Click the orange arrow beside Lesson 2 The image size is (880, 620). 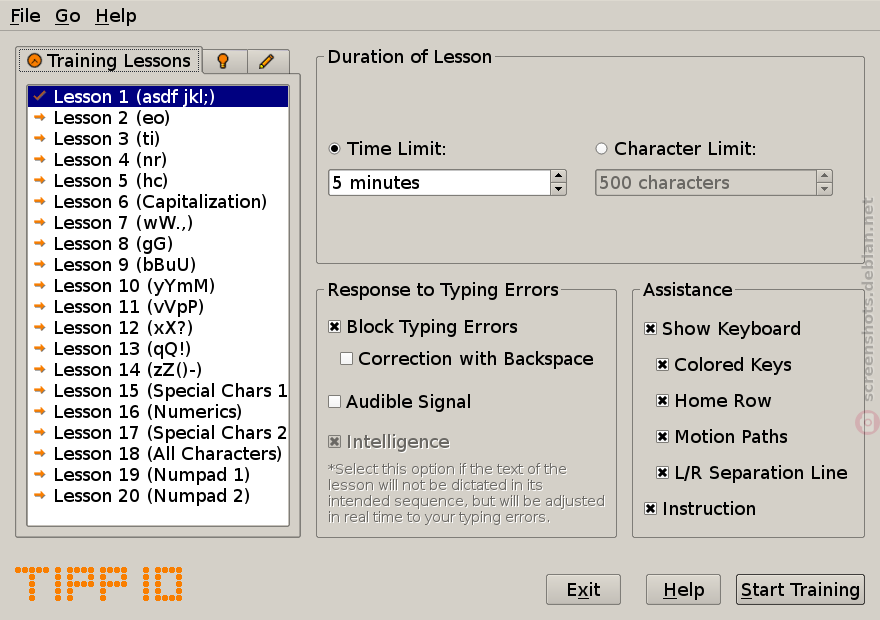39,117
